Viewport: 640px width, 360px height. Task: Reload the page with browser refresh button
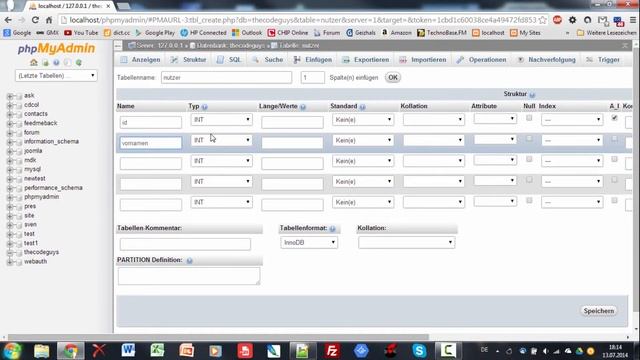[x=35, y=20]
